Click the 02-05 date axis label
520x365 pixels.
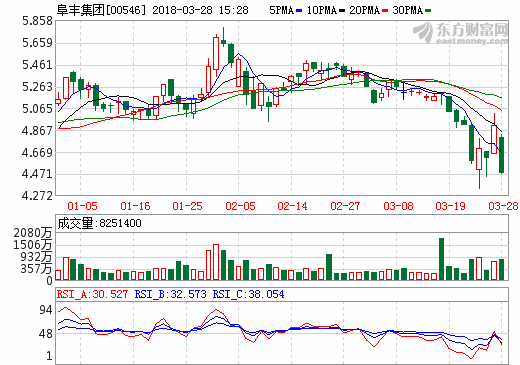[x=240, y=206]
